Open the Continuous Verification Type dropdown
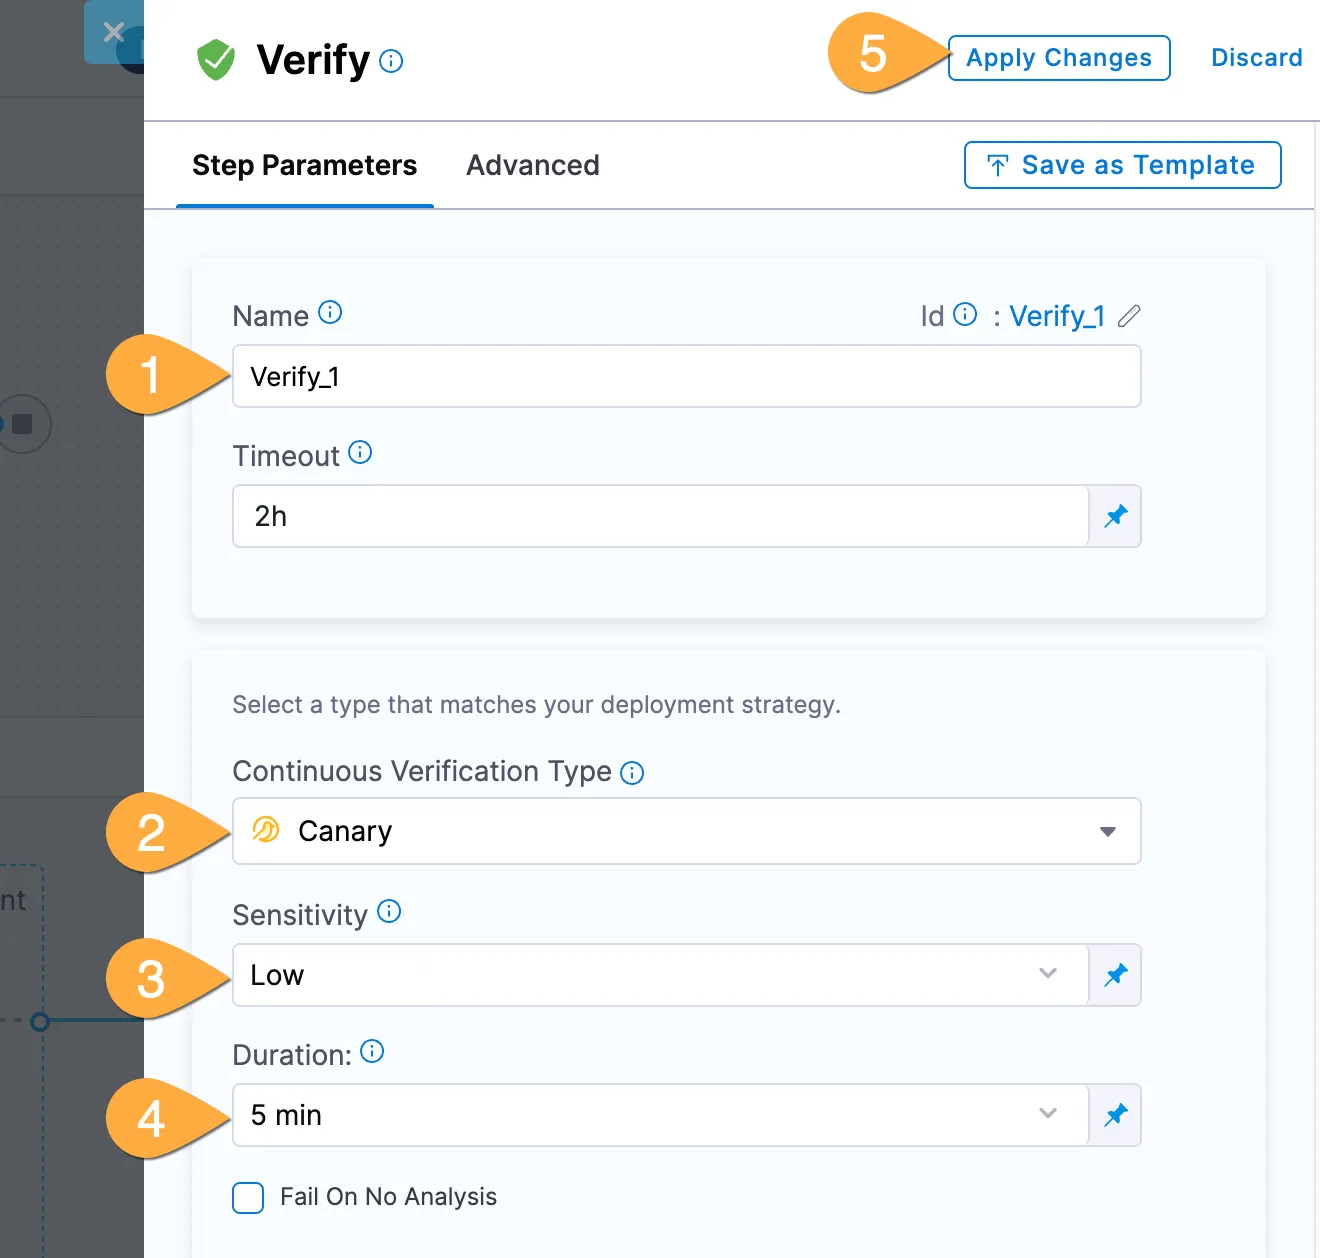The image size is (1320, 1258). click(686, 831)
